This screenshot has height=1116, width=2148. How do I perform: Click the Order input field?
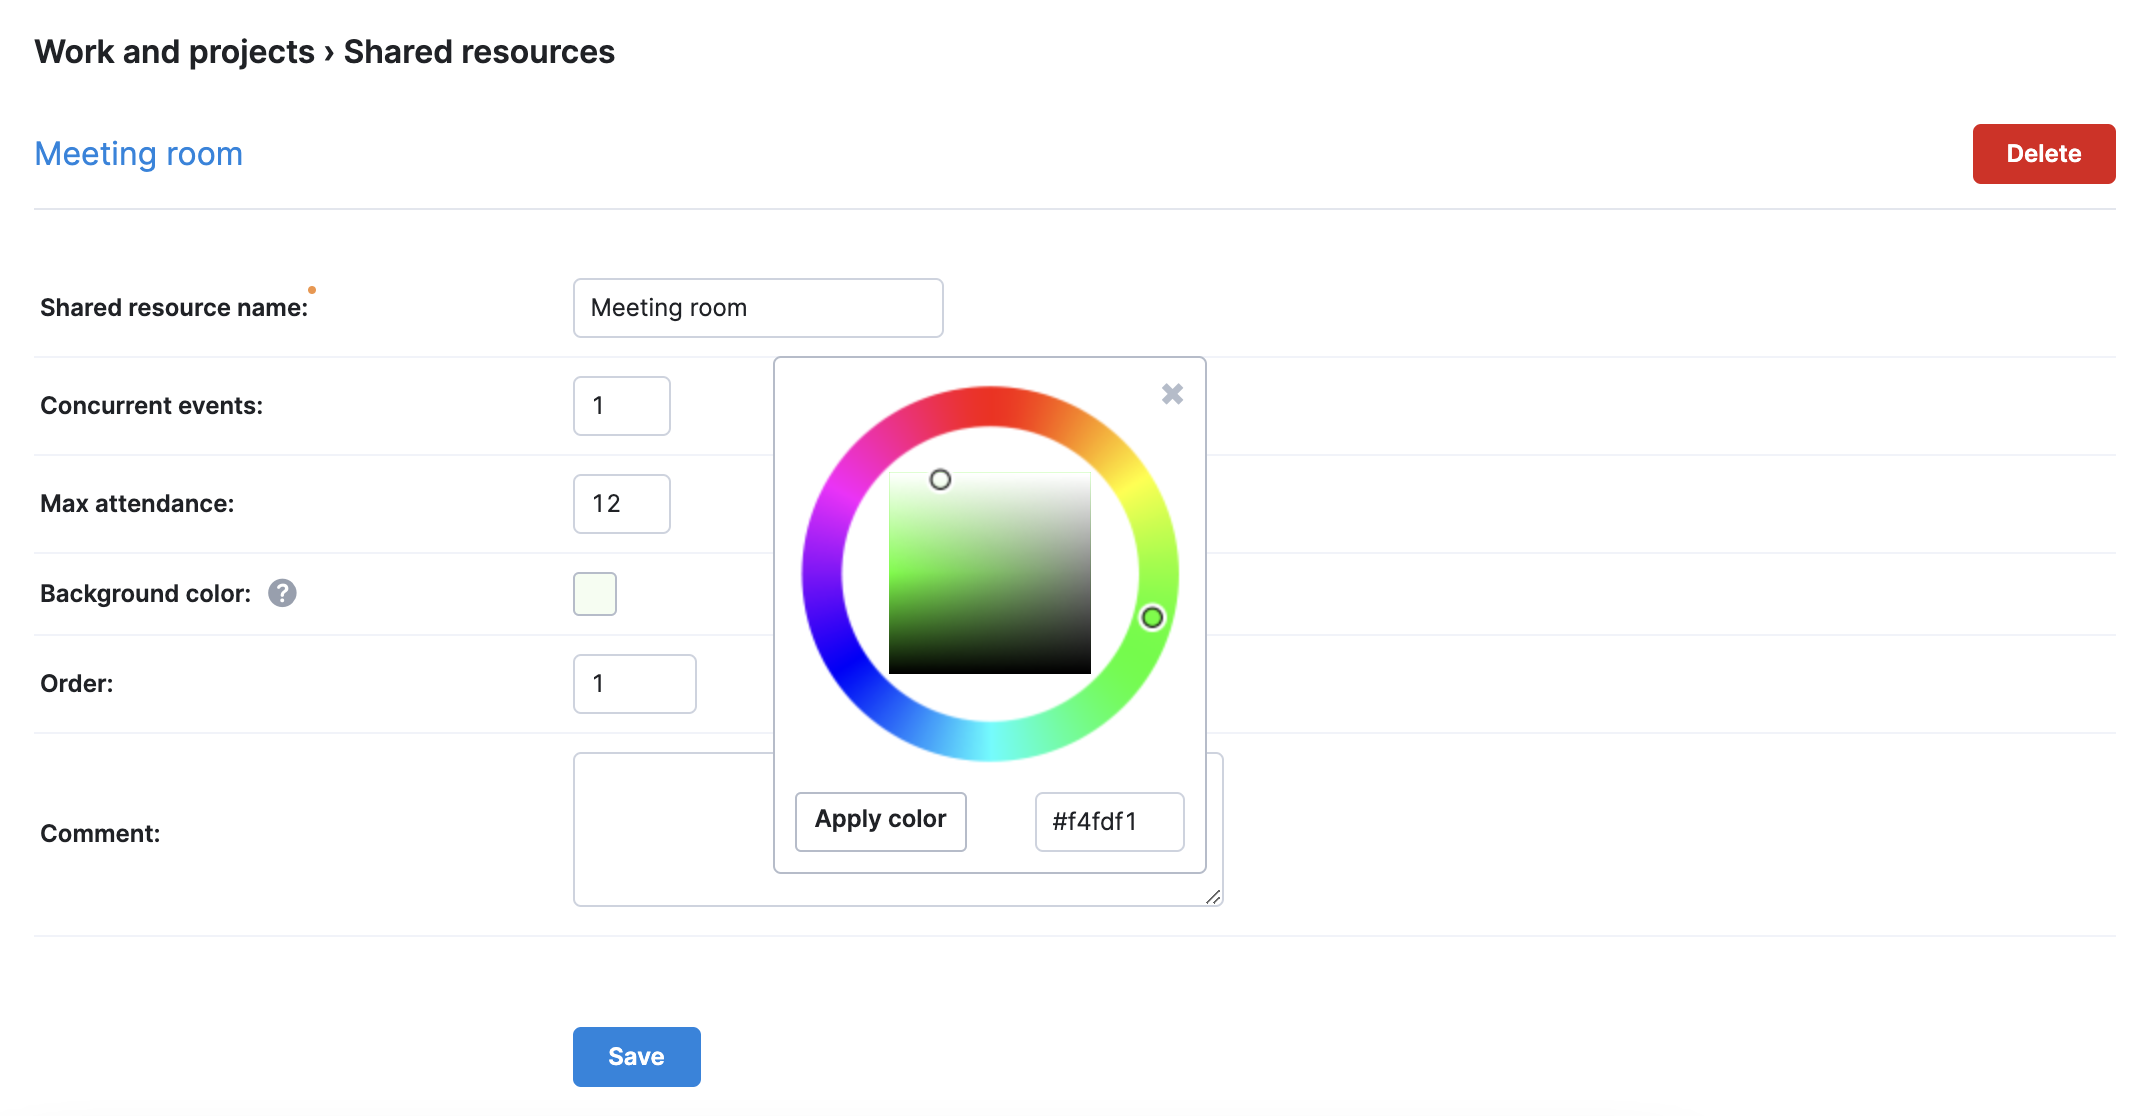(635, 684)
